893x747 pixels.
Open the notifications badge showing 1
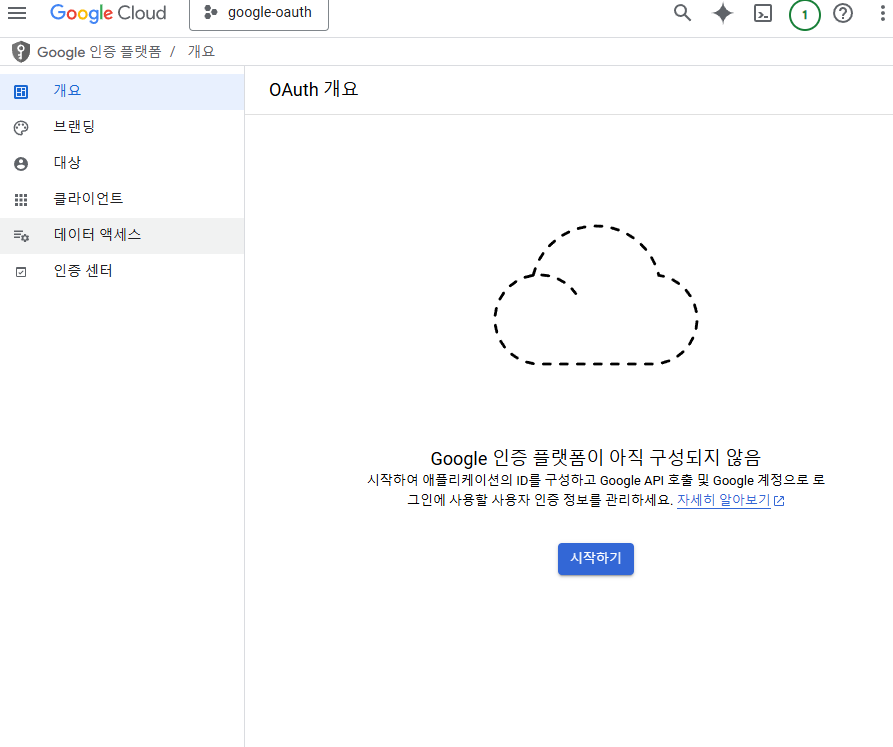point(804,15)
